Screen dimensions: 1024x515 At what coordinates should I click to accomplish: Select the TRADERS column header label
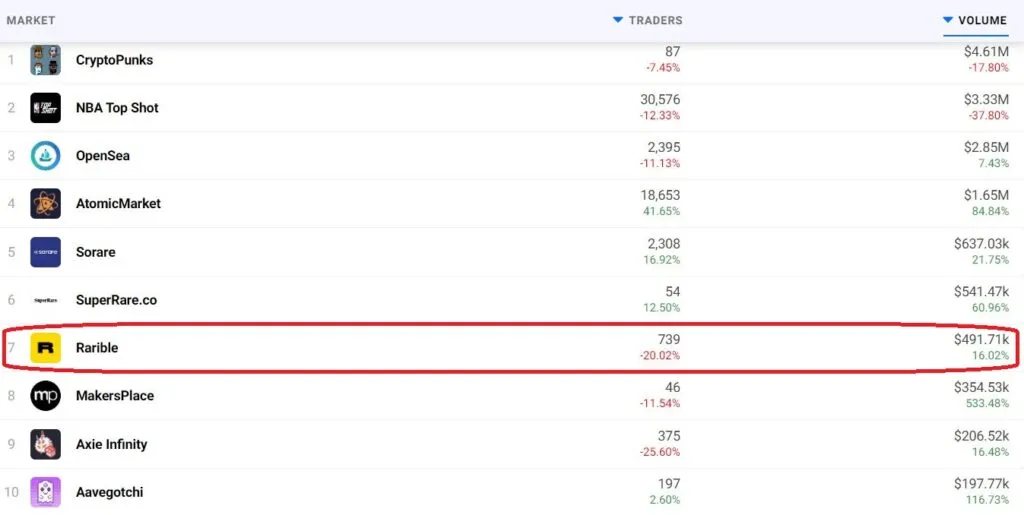[656, 20]
